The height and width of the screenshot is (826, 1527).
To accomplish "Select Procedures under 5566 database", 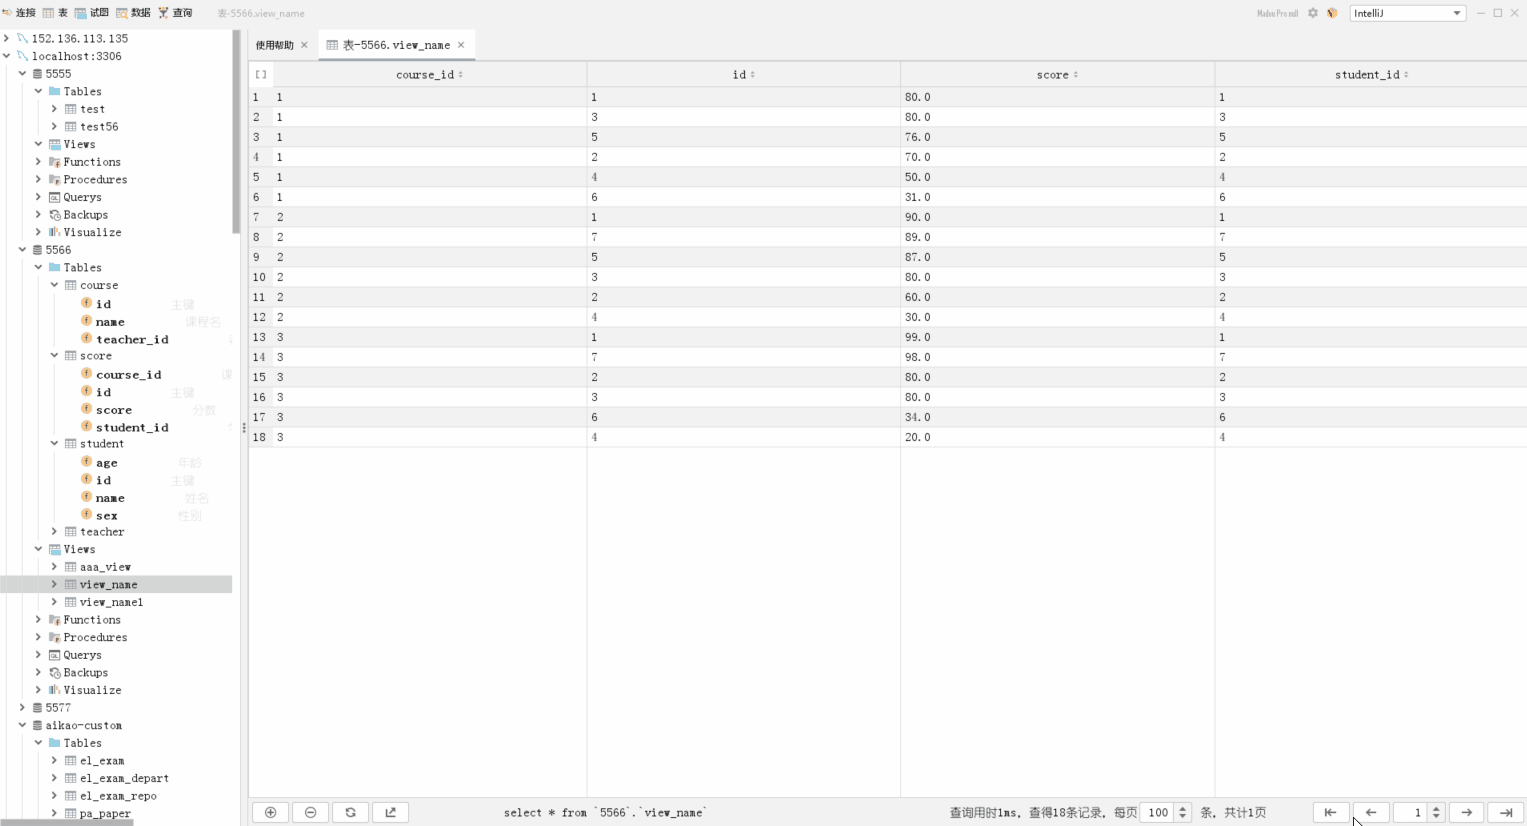I will point(95,637).
